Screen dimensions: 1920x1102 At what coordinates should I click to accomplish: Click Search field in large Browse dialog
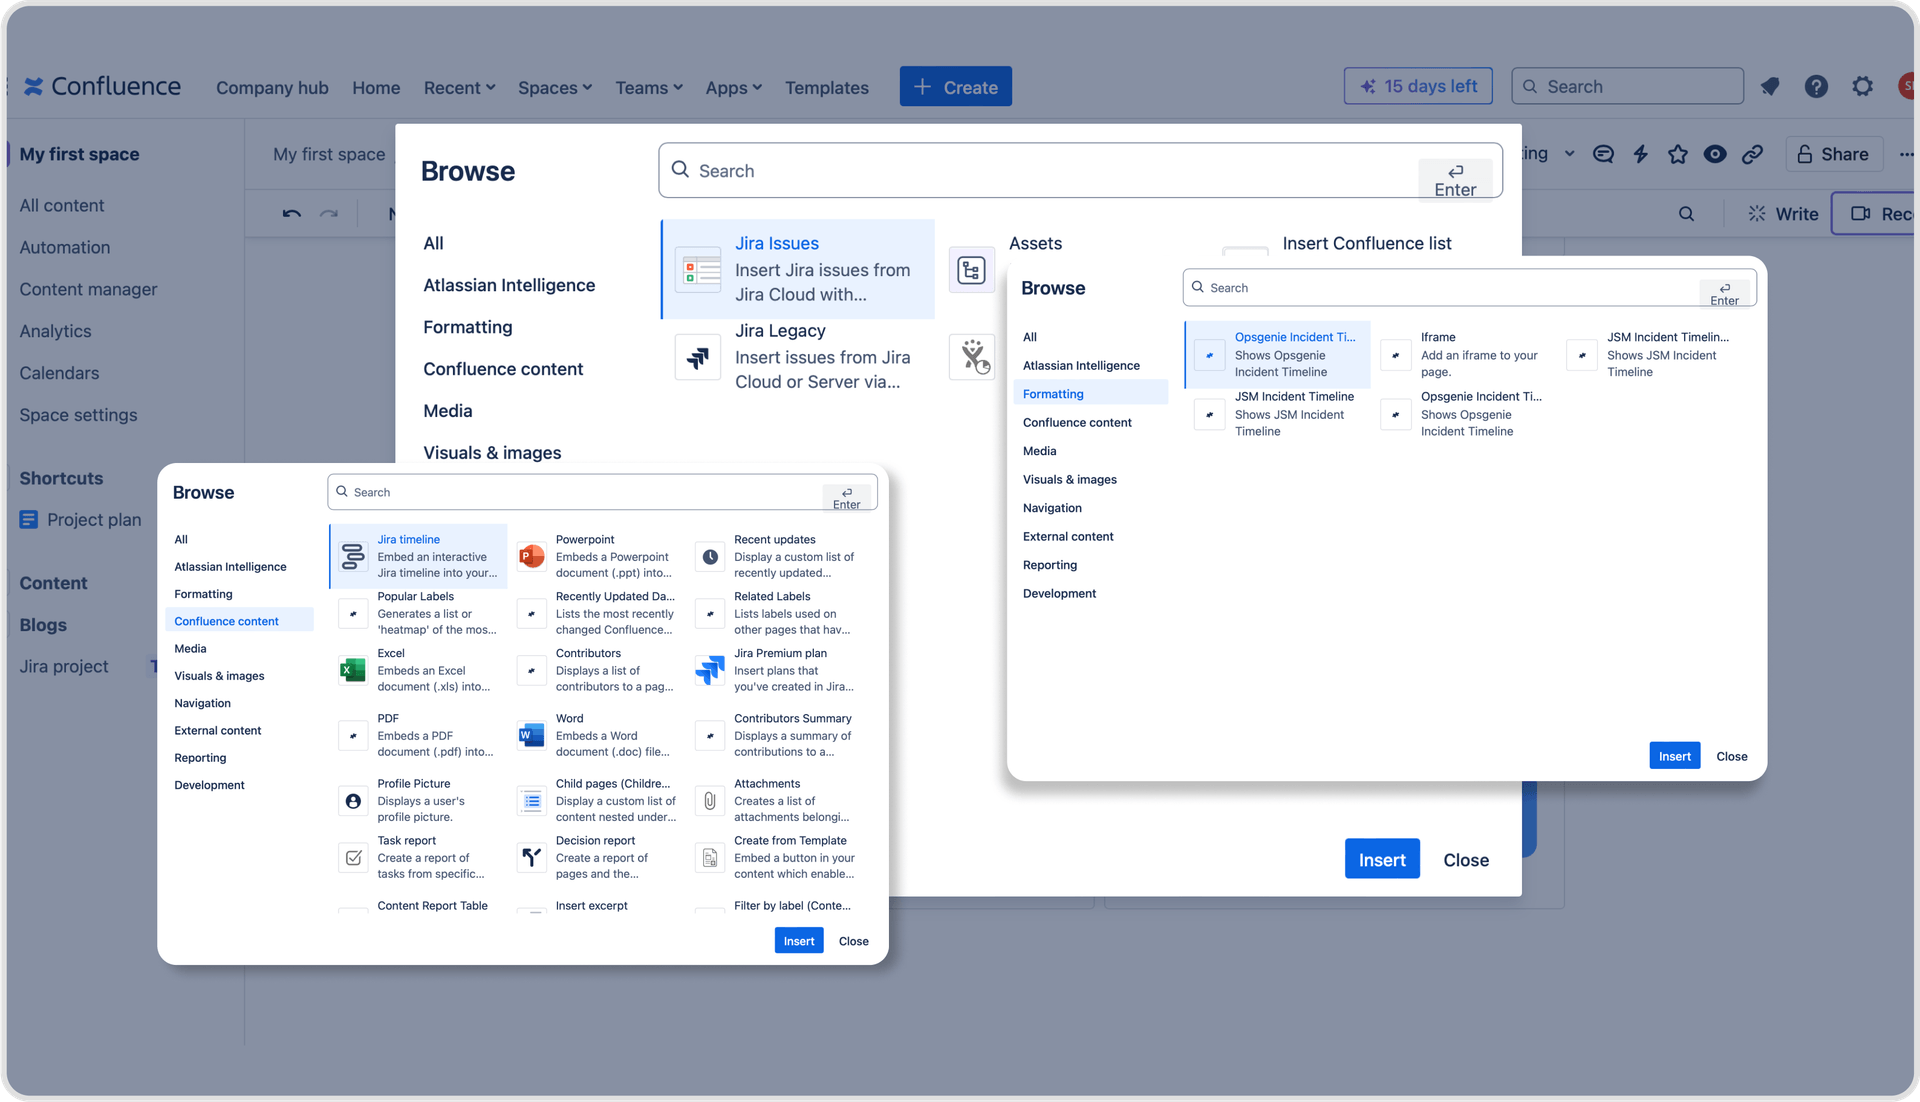pos(1080,170)
